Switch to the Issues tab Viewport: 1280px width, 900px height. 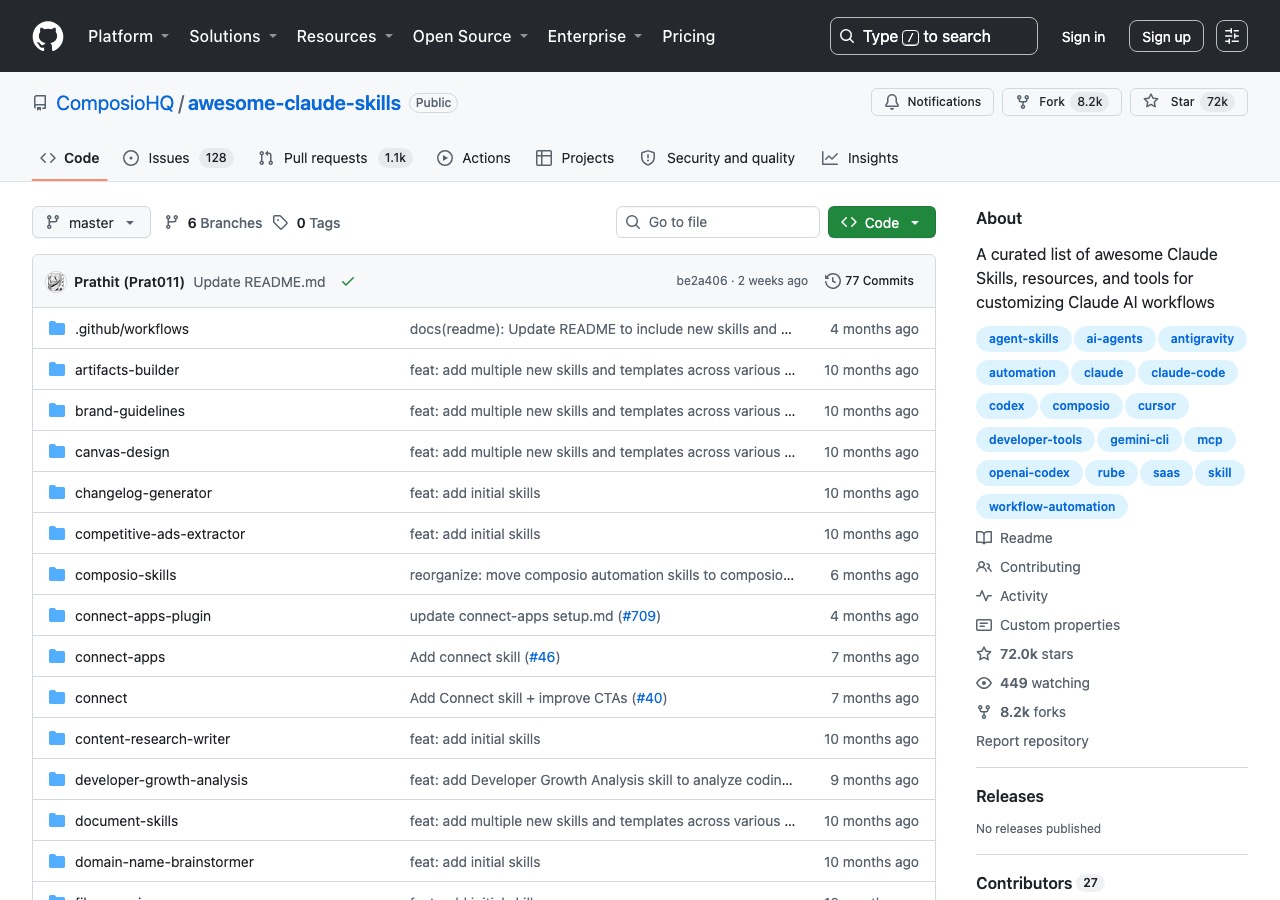click(x=178, y=158)
